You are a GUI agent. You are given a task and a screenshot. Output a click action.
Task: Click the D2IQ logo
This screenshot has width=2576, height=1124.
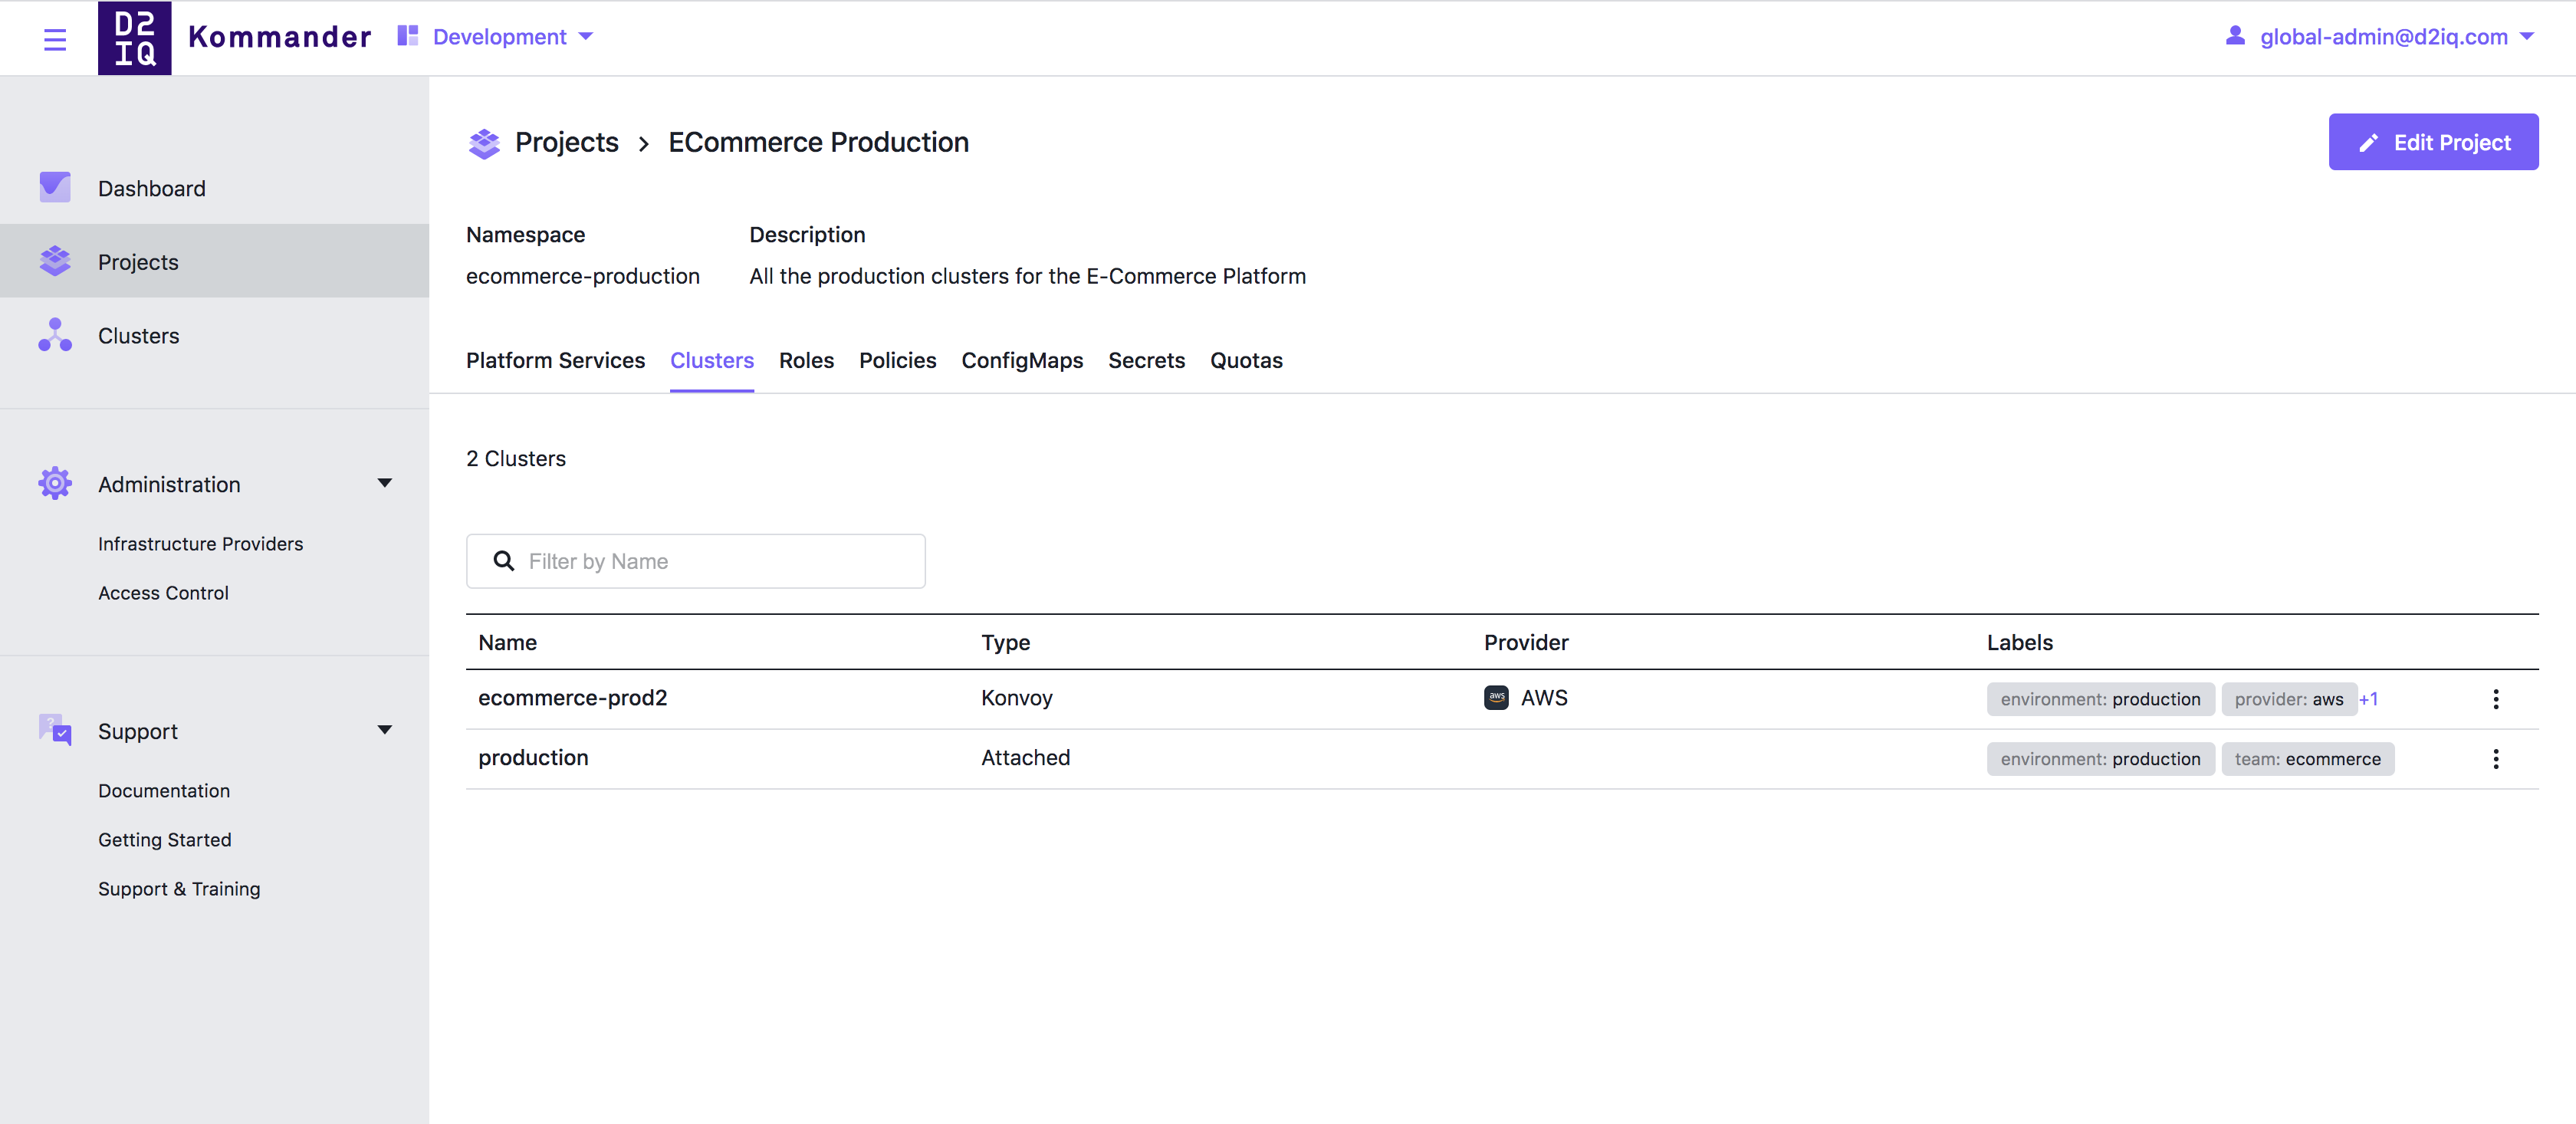tap(135, 38)
